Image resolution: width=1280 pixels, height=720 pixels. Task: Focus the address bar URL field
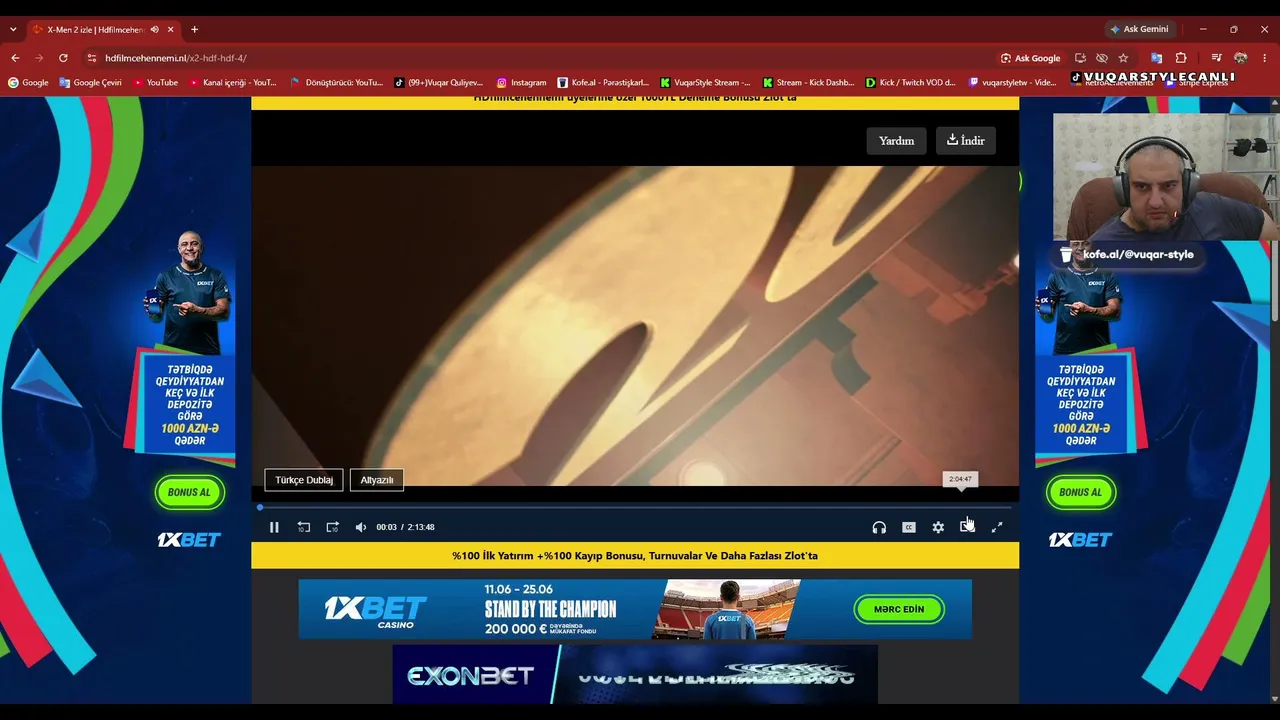pyautogui.click(x=540, y=58)
